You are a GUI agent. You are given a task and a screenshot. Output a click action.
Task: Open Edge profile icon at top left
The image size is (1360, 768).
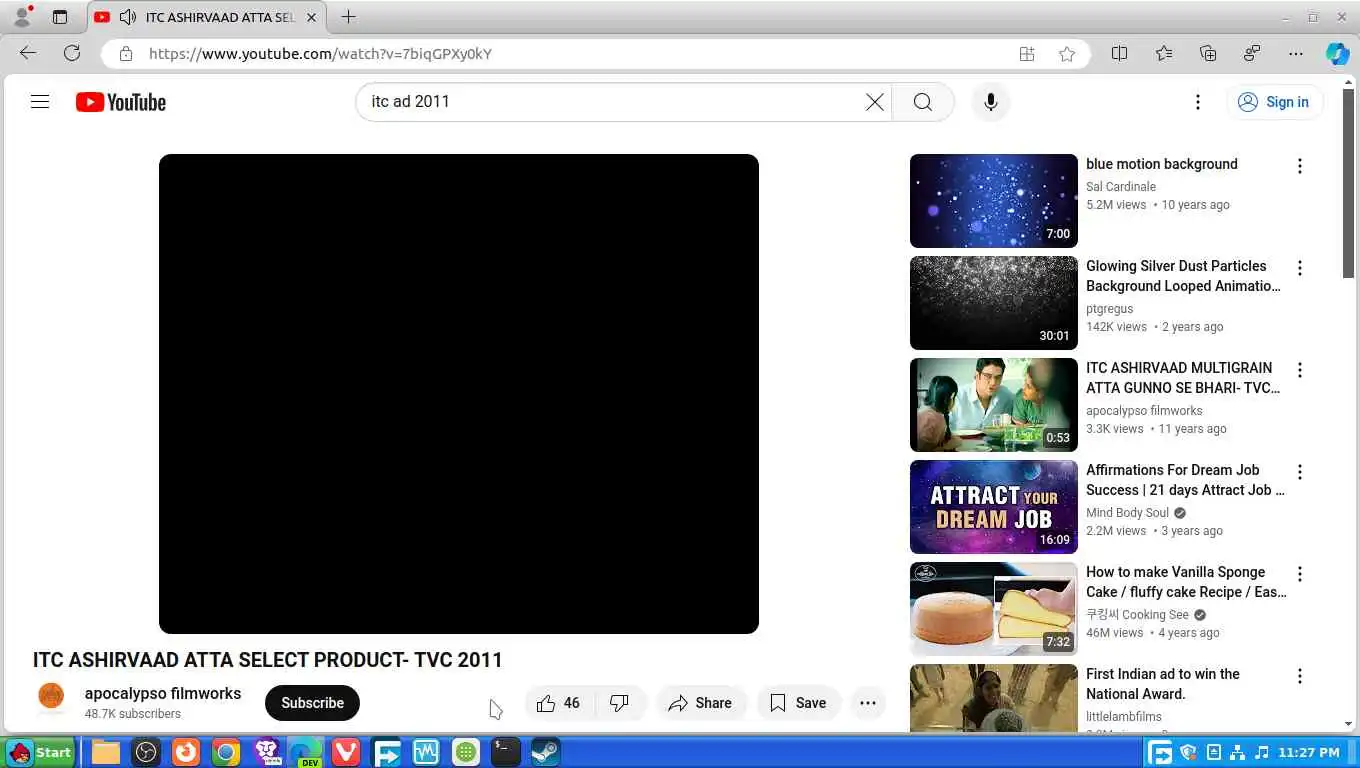(x=22, y=17)
